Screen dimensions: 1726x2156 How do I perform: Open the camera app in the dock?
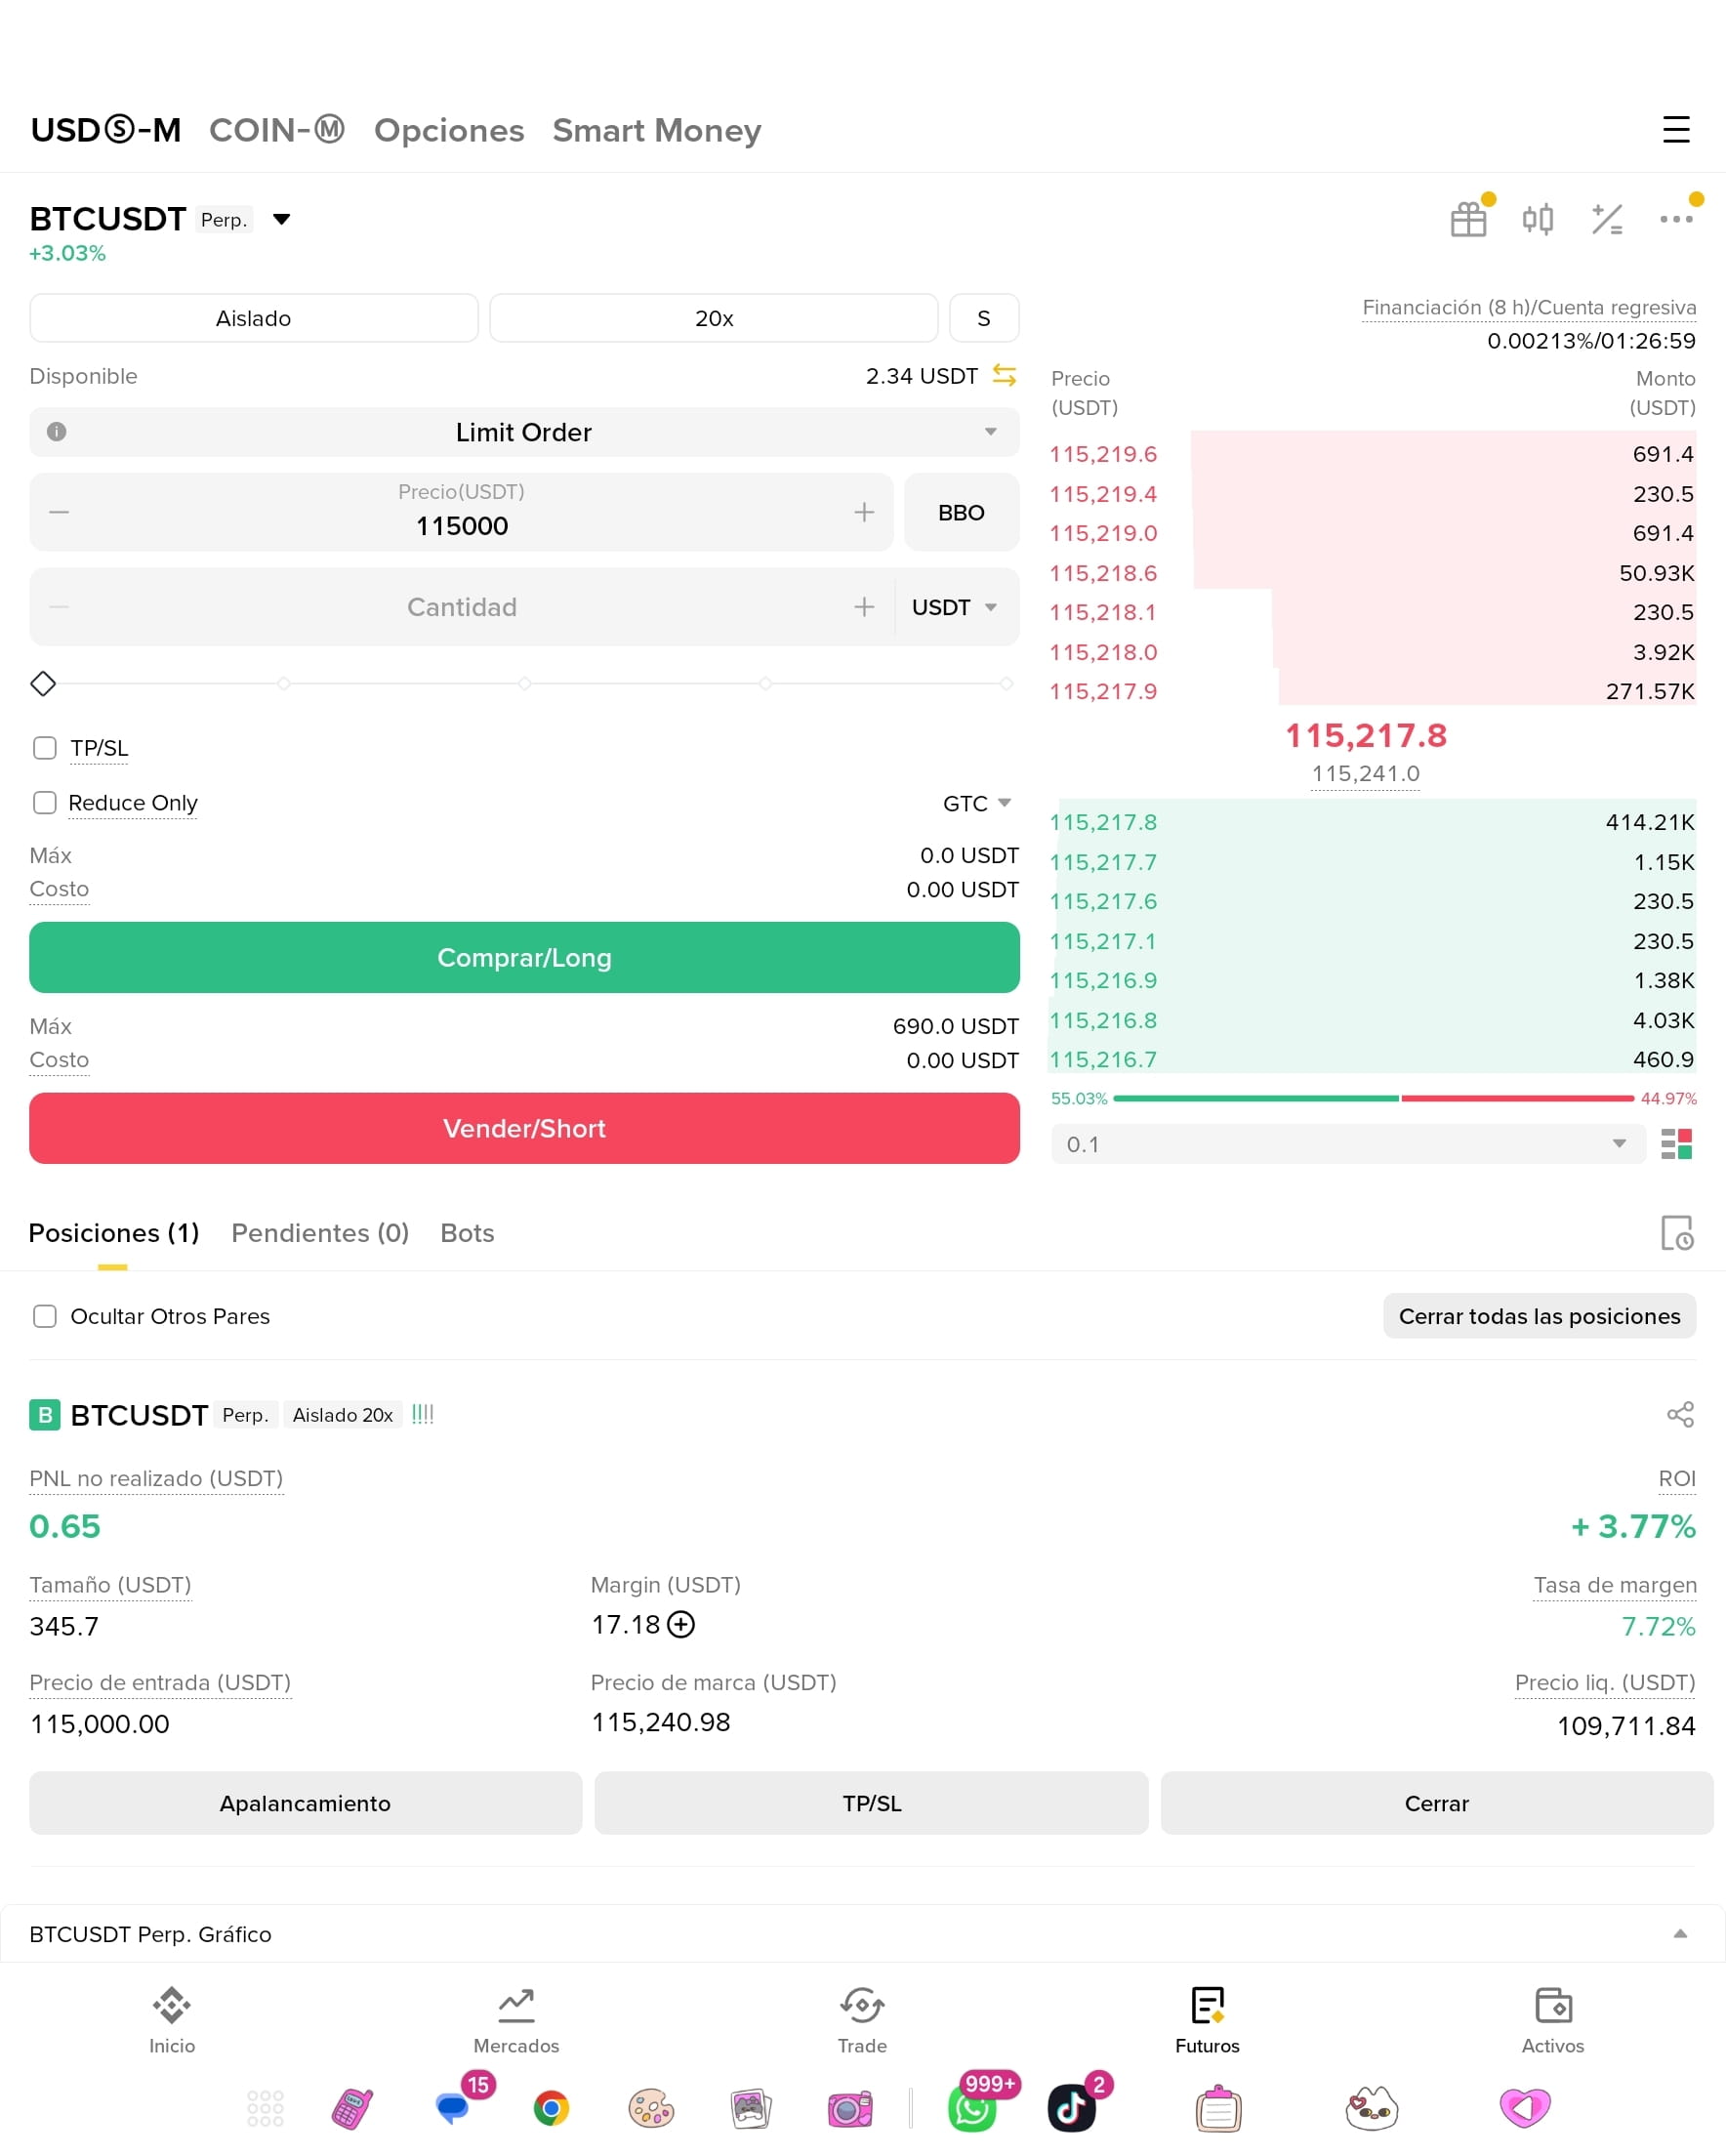click(850, 2109)
